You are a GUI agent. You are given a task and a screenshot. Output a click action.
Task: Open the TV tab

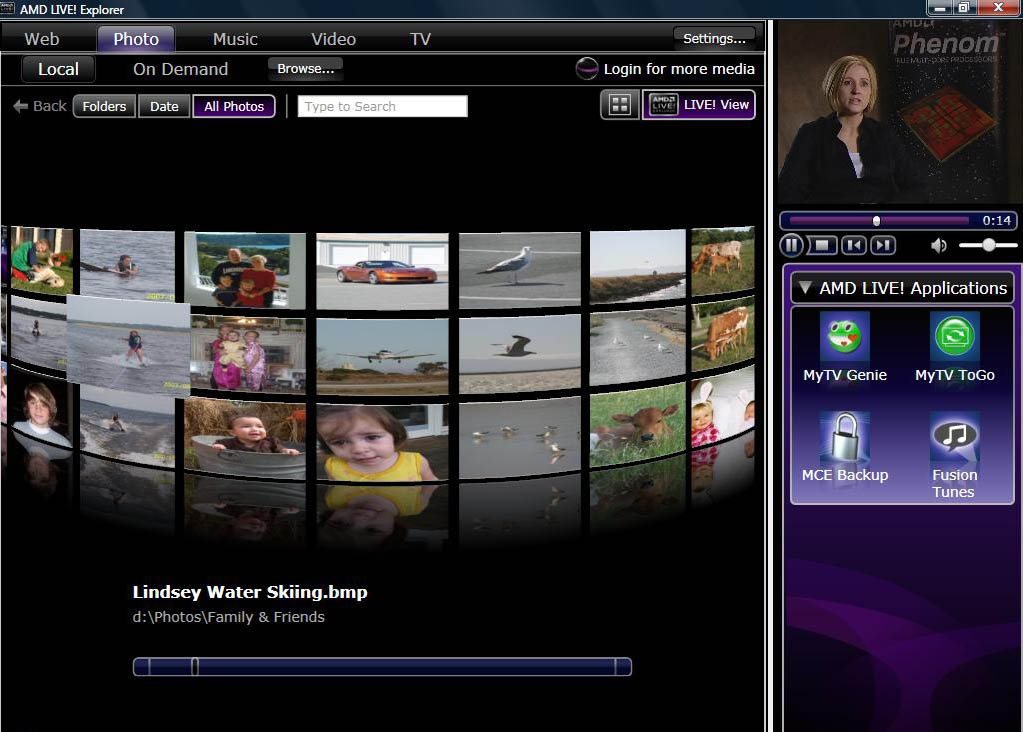pos(420,39)
